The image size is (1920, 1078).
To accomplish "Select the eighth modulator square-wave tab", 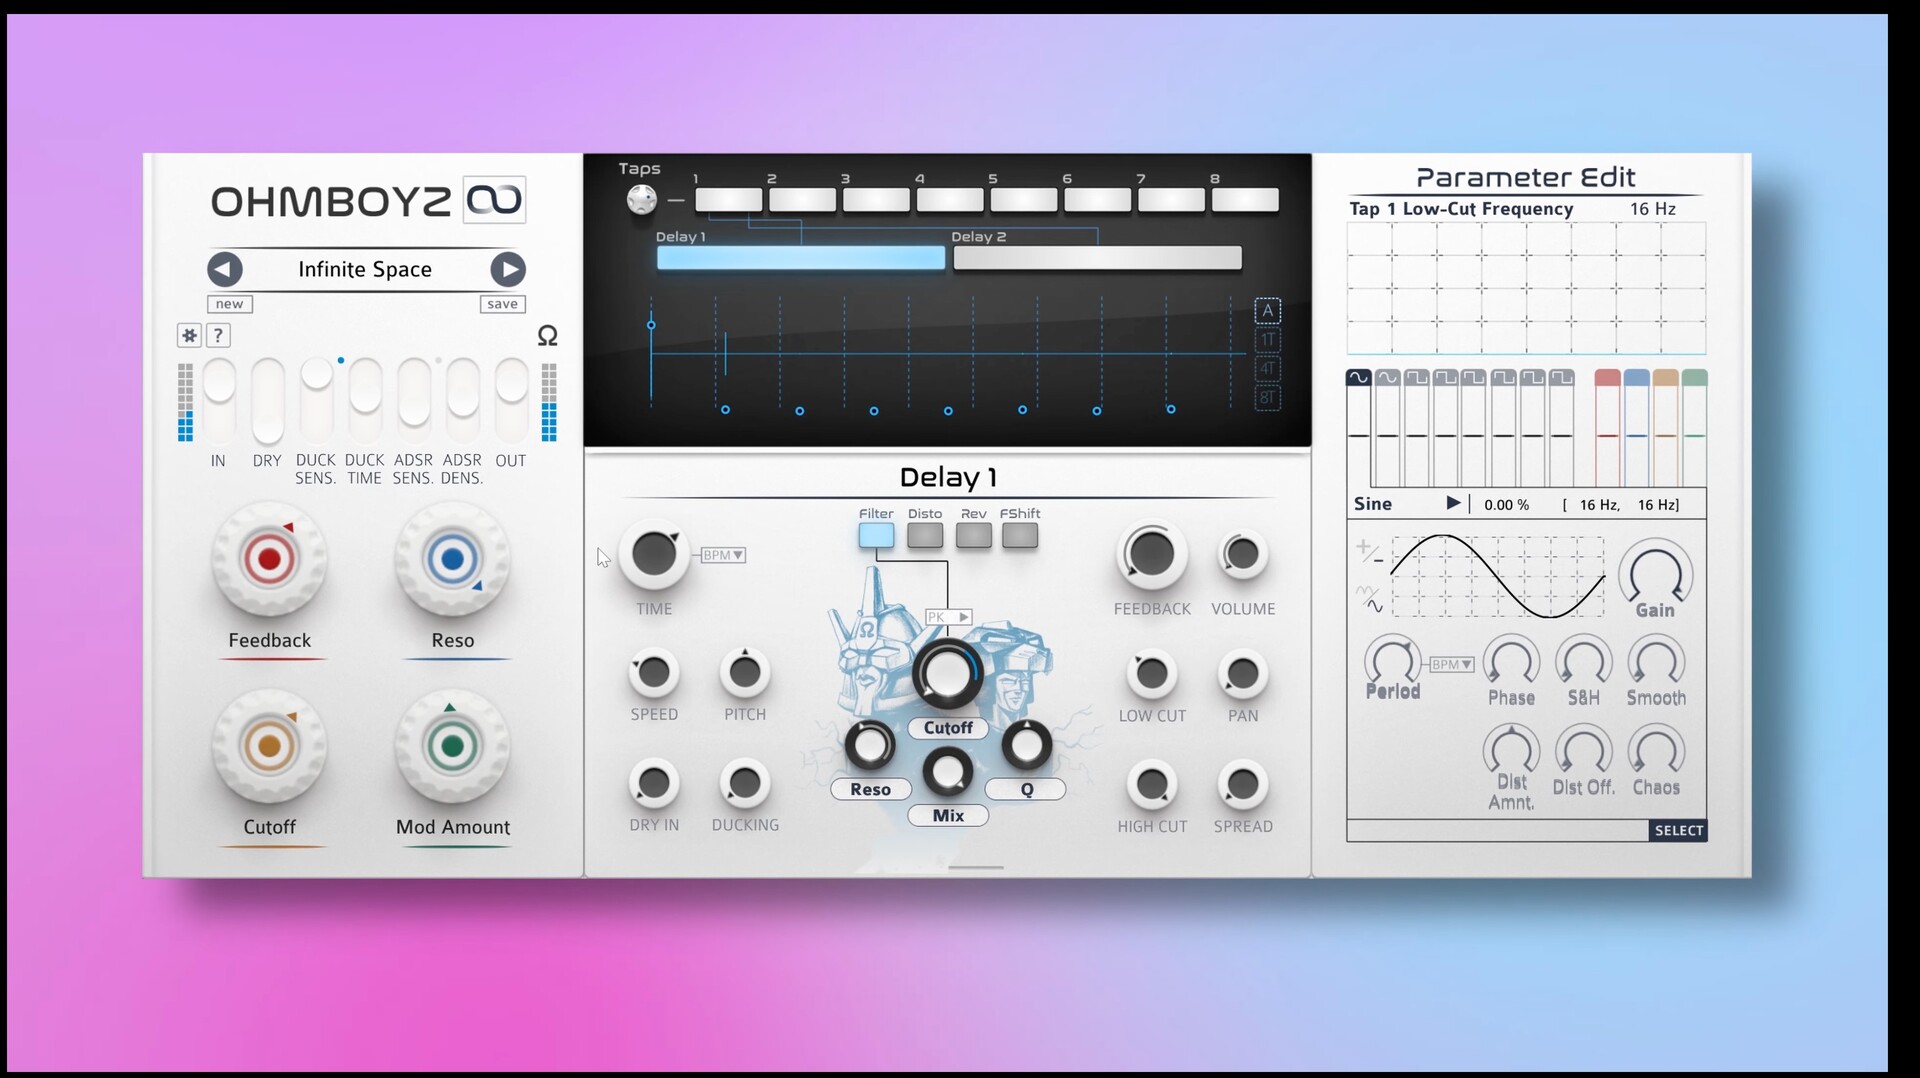I will coord(1561,378).
